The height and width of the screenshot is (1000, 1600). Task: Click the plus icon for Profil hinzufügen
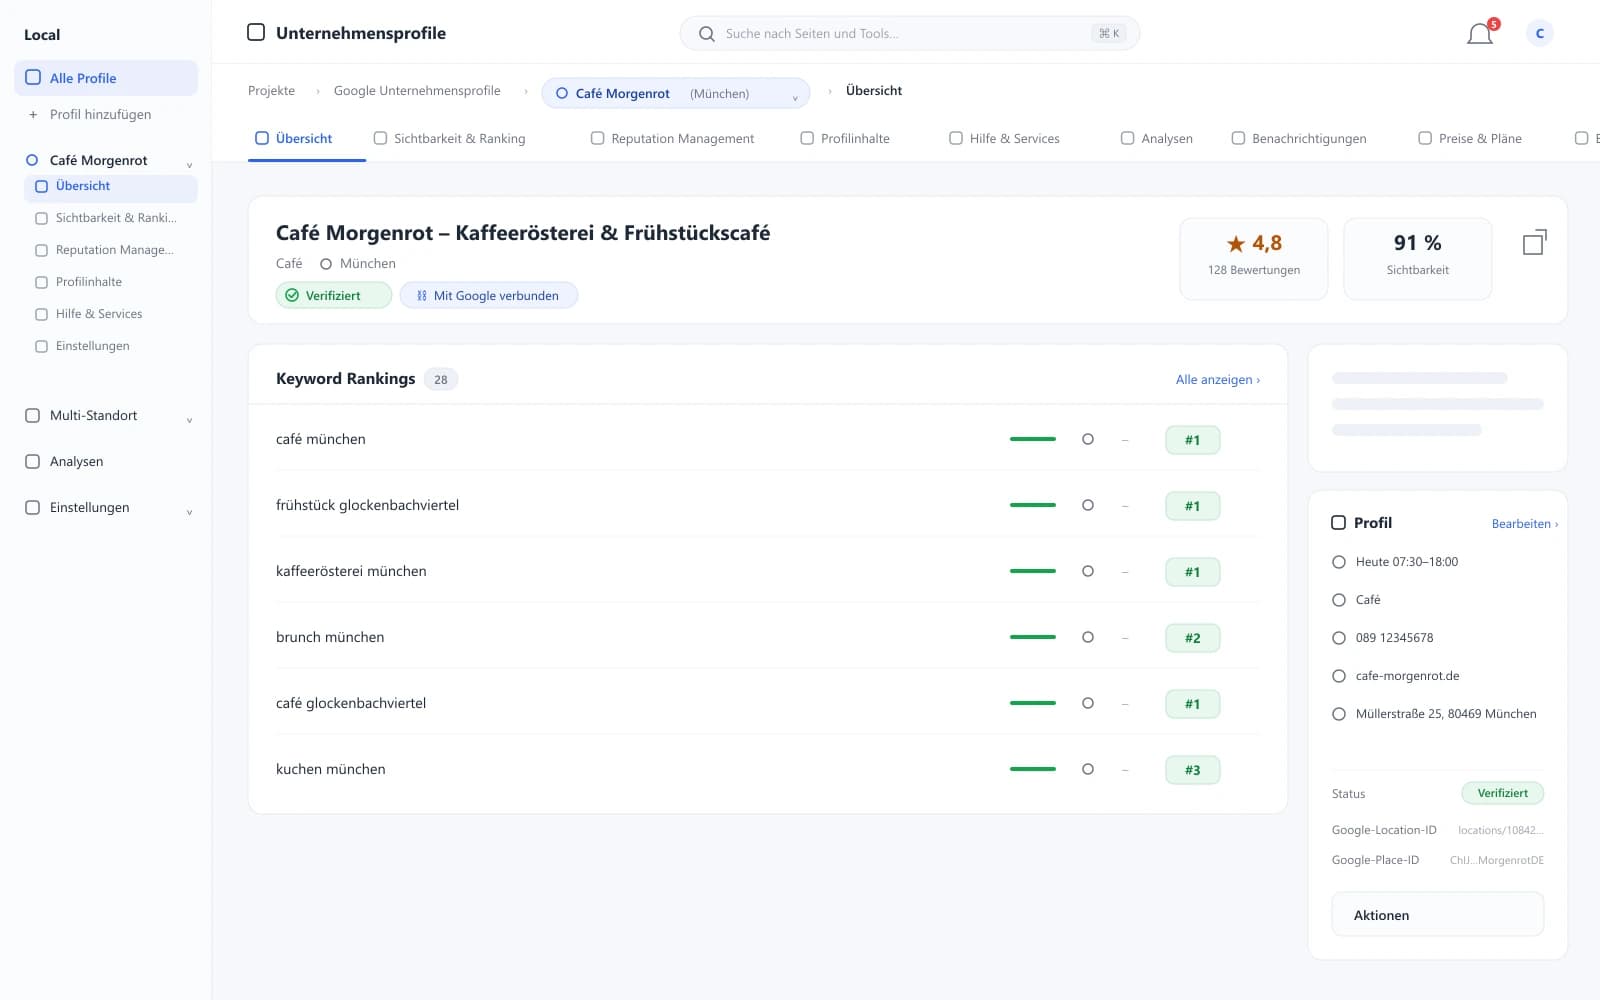point(33,115)
